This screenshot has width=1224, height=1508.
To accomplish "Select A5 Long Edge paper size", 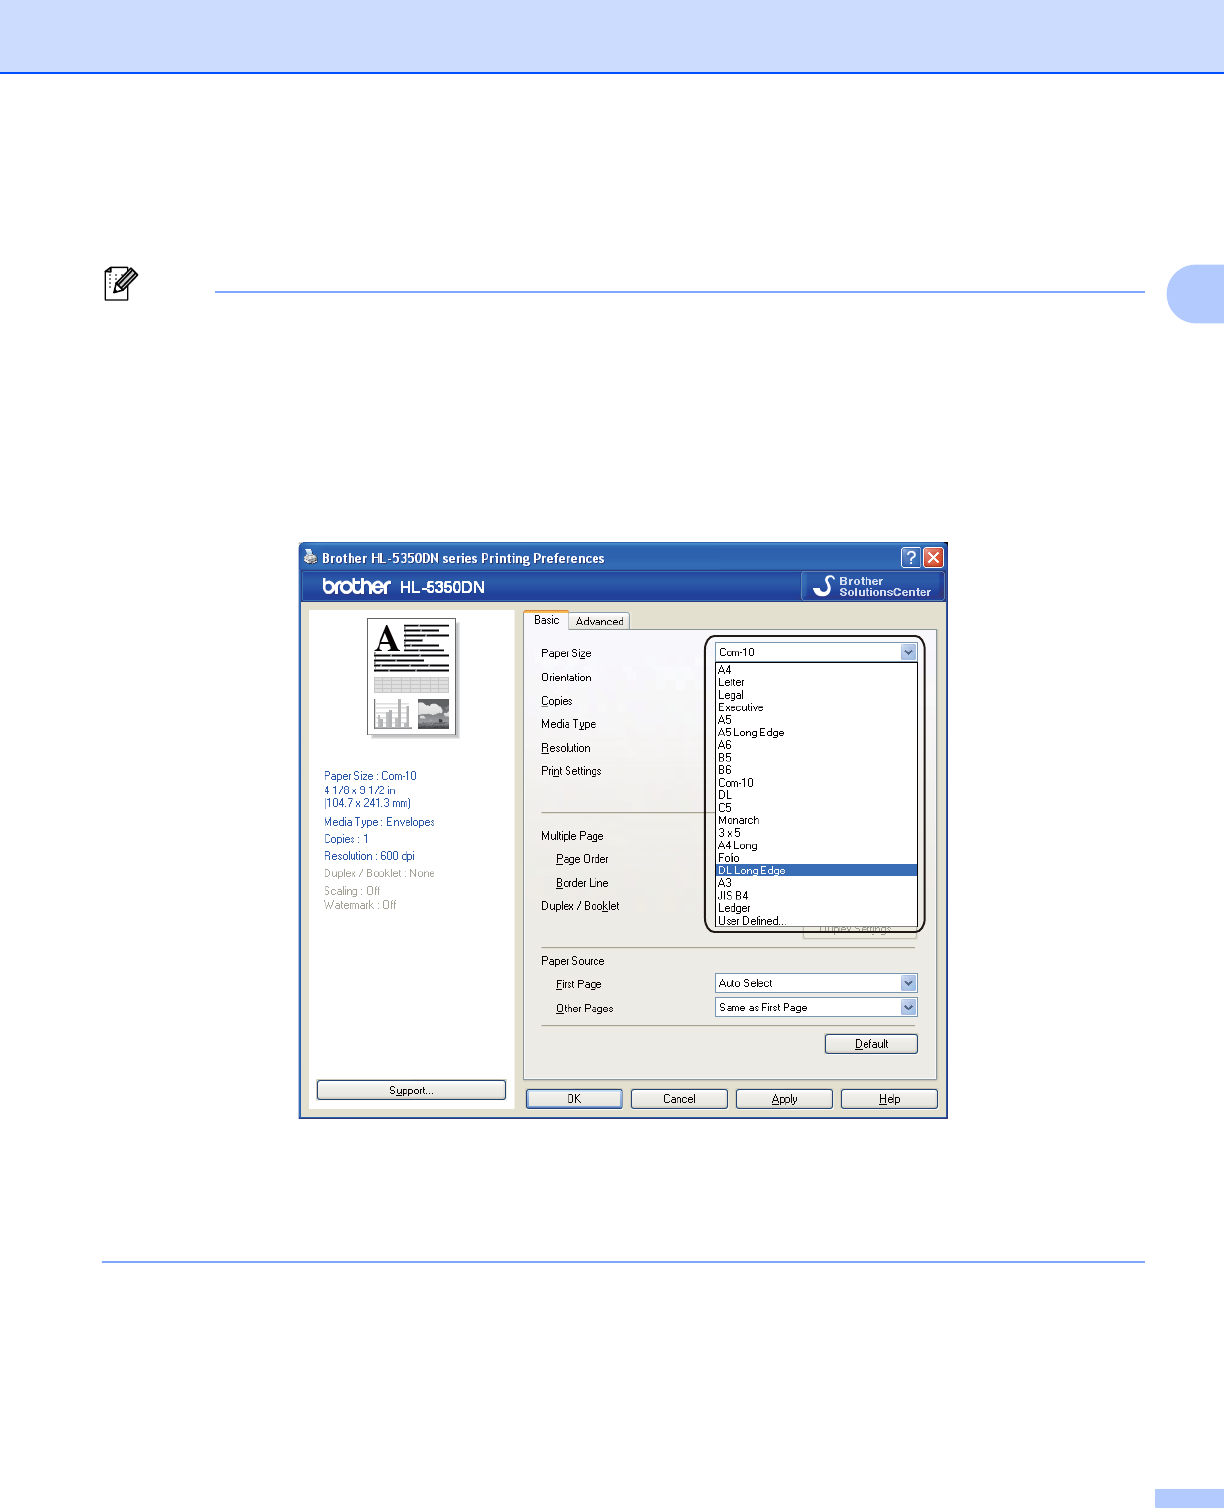I will point(816,732).
